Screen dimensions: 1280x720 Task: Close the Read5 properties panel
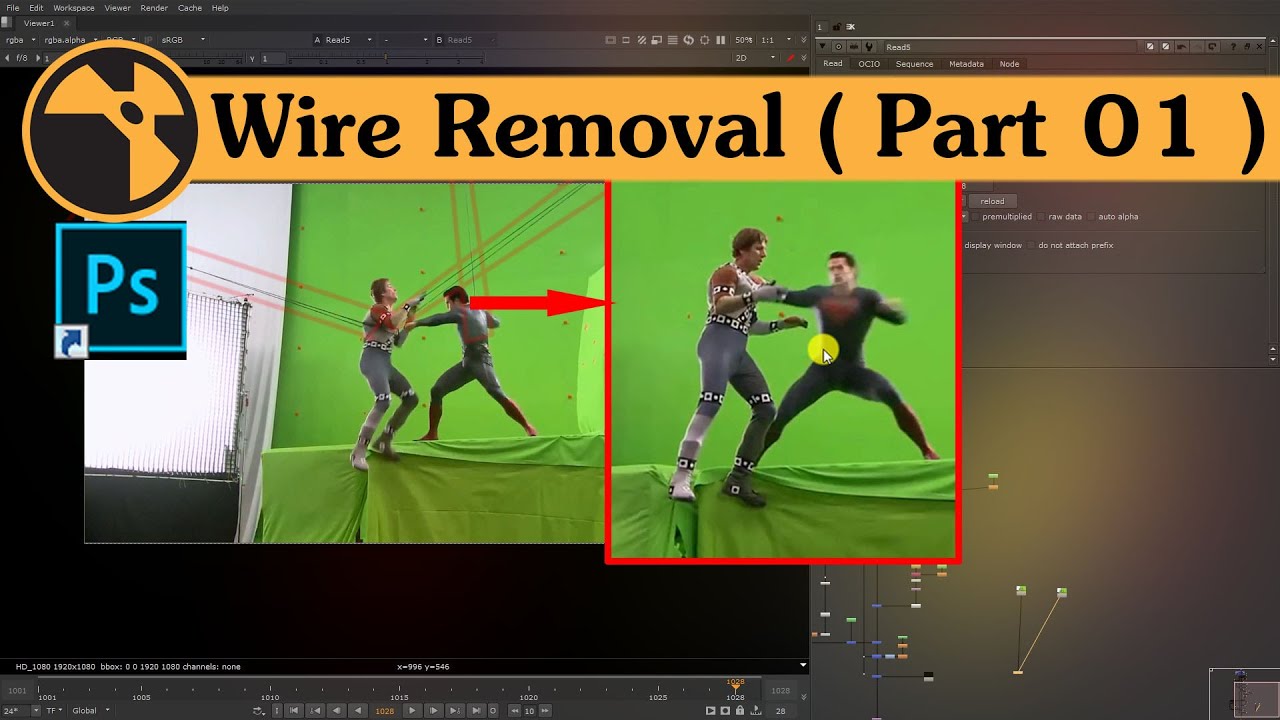point(1259,47)
